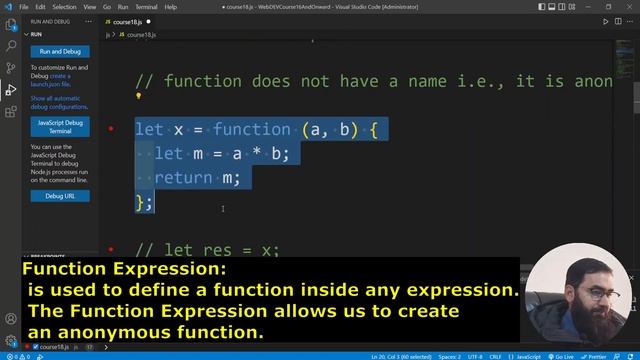The image size is (640, 360).
Task: Open the Extensions view icon
Action: [x=11, y=111]
